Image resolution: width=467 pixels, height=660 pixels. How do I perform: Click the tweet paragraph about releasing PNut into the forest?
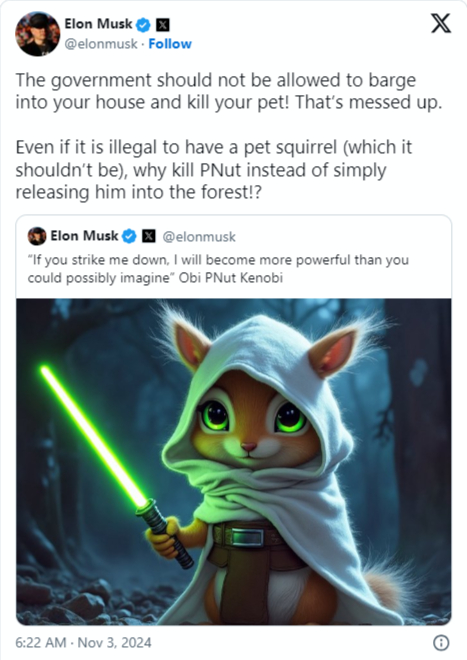tap(213, 170)
